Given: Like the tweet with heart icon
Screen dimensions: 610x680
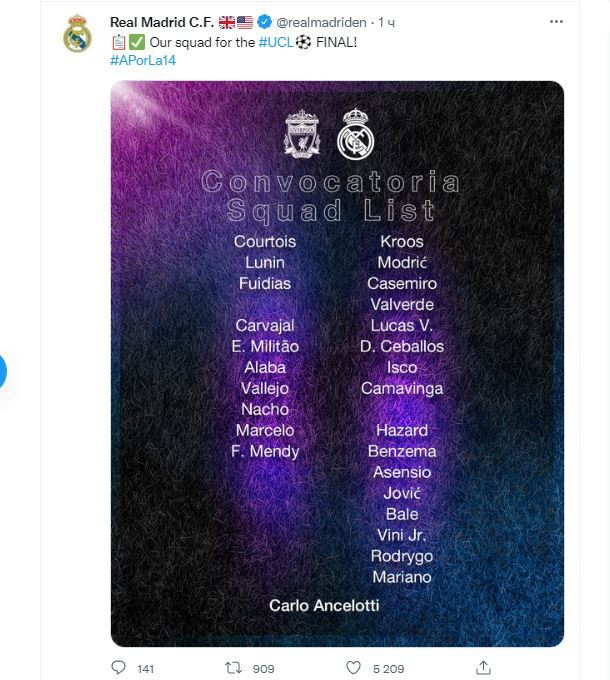Looking at the screenshot, I should (353, 667).
